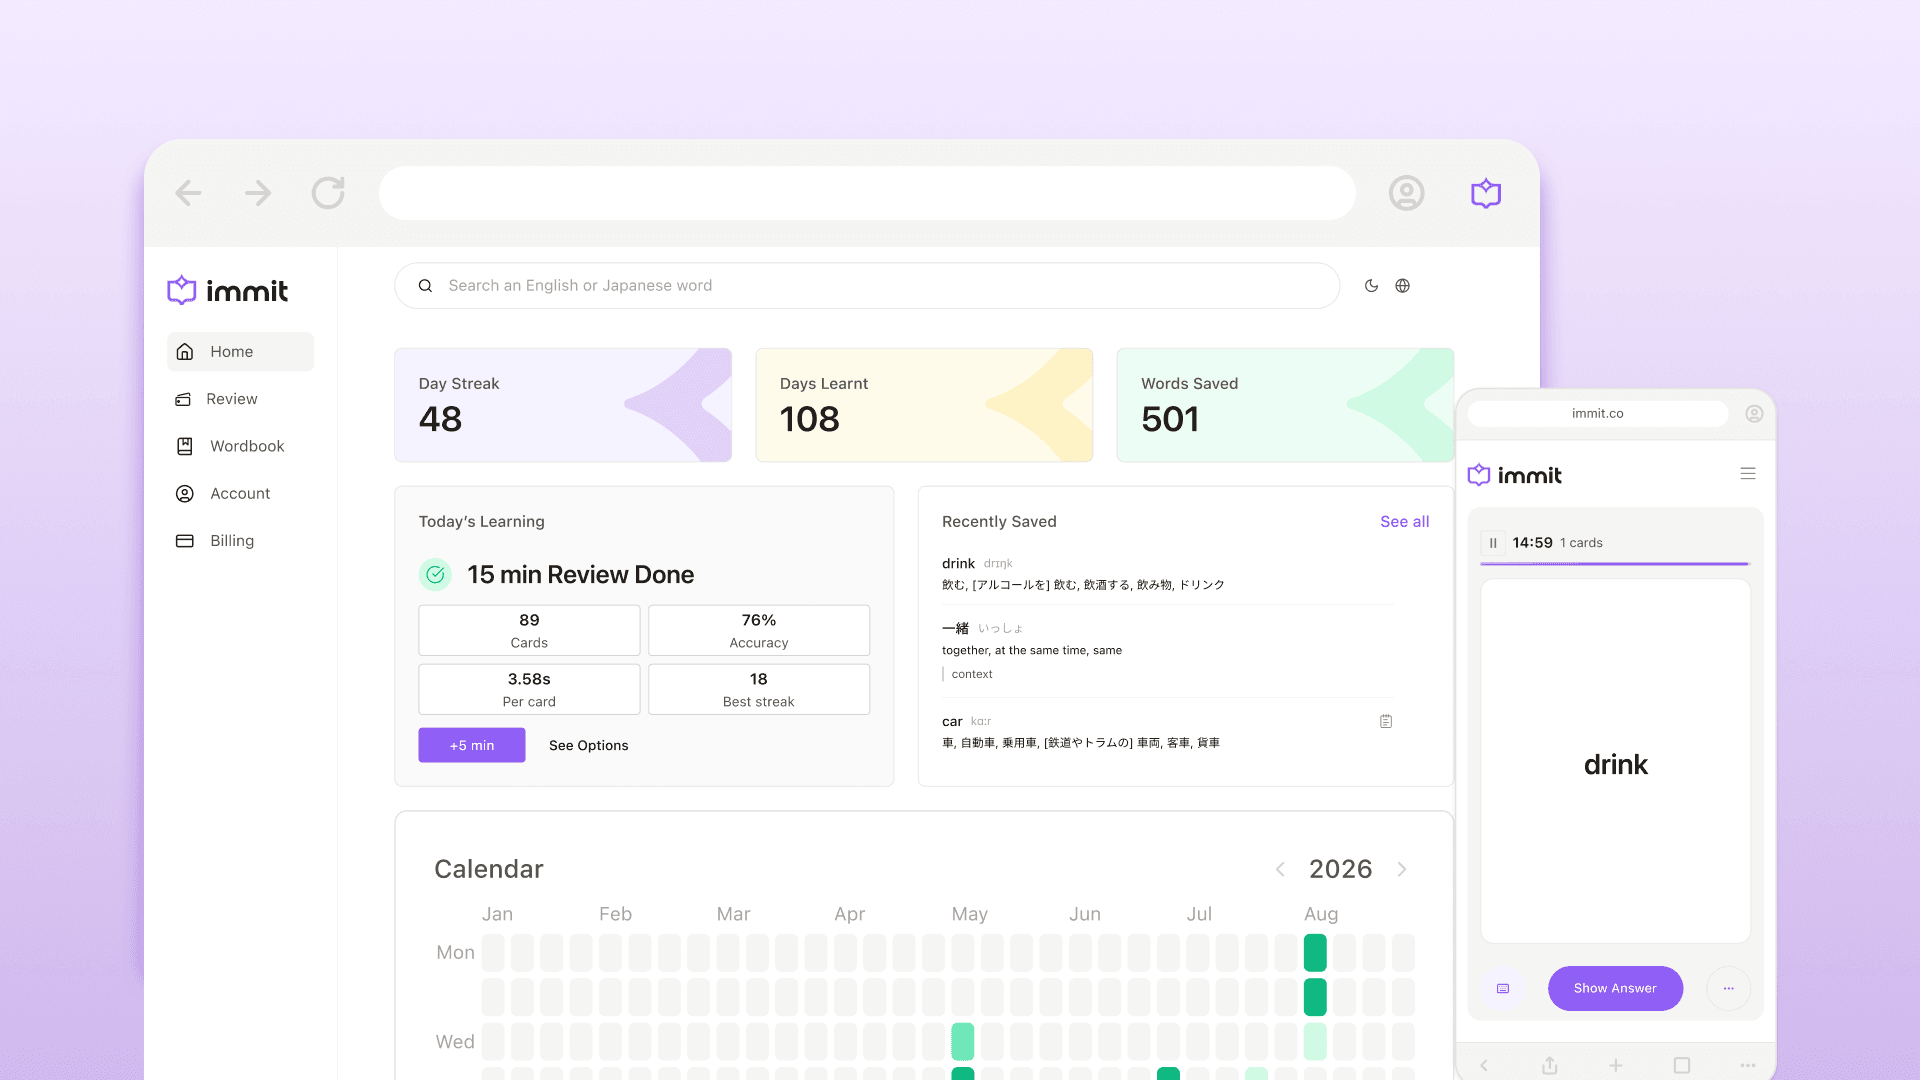Select the light green Wednesday cell in May
Image resolution: width=1920 pixels, height=1080 pixels.
pos(963,1041)
